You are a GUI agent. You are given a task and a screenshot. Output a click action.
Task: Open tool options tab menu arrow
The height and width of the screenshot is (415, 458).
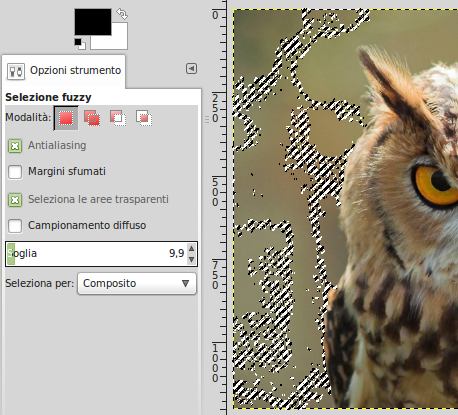pyautogui.click(x=191, y=69)
